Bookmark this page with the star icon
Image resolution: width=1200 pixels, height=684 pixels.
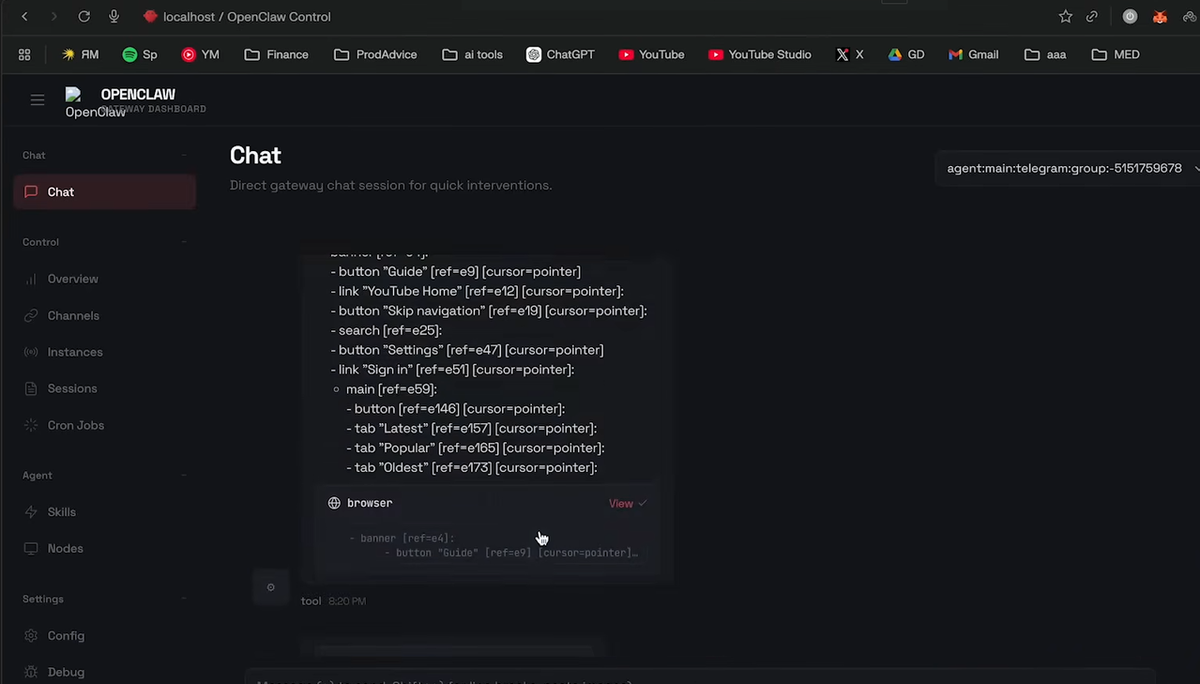tap(1065, 17)
